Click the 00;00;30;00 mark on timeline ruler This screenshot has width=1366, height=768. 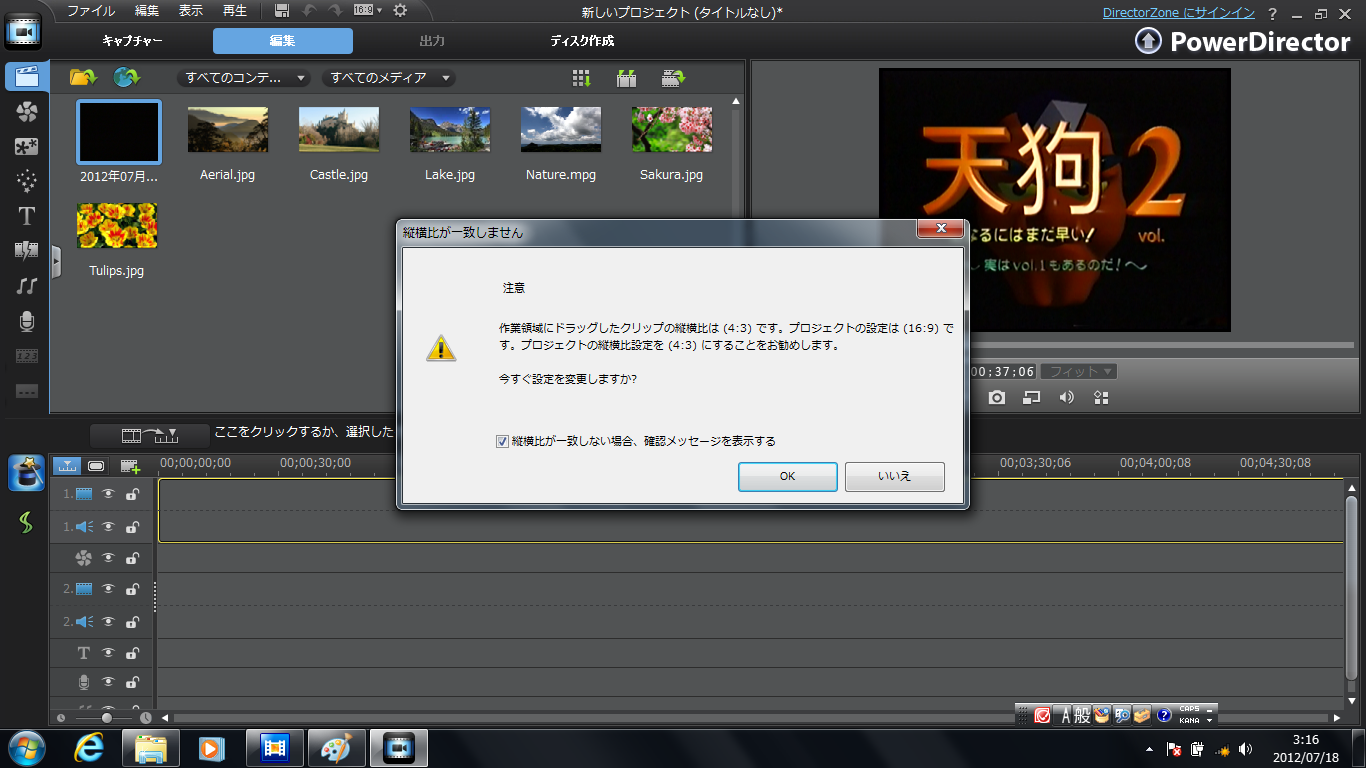tap(315, 463)
